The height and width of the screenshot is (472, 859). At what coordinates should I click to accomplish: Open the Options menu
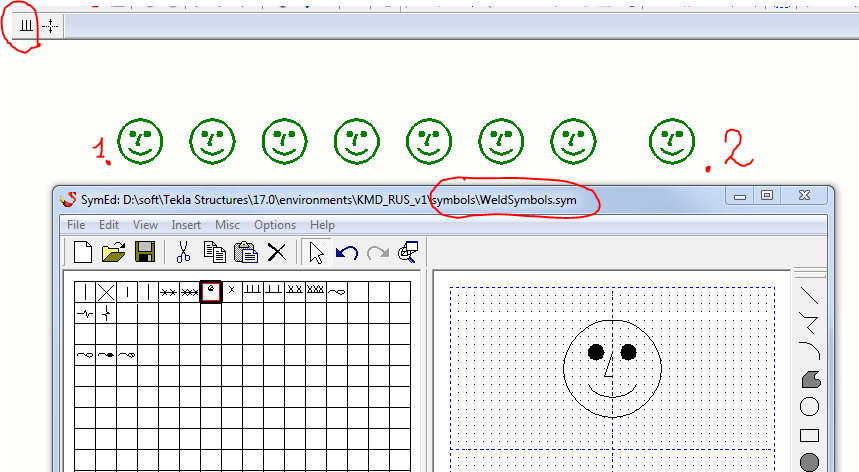275,225
